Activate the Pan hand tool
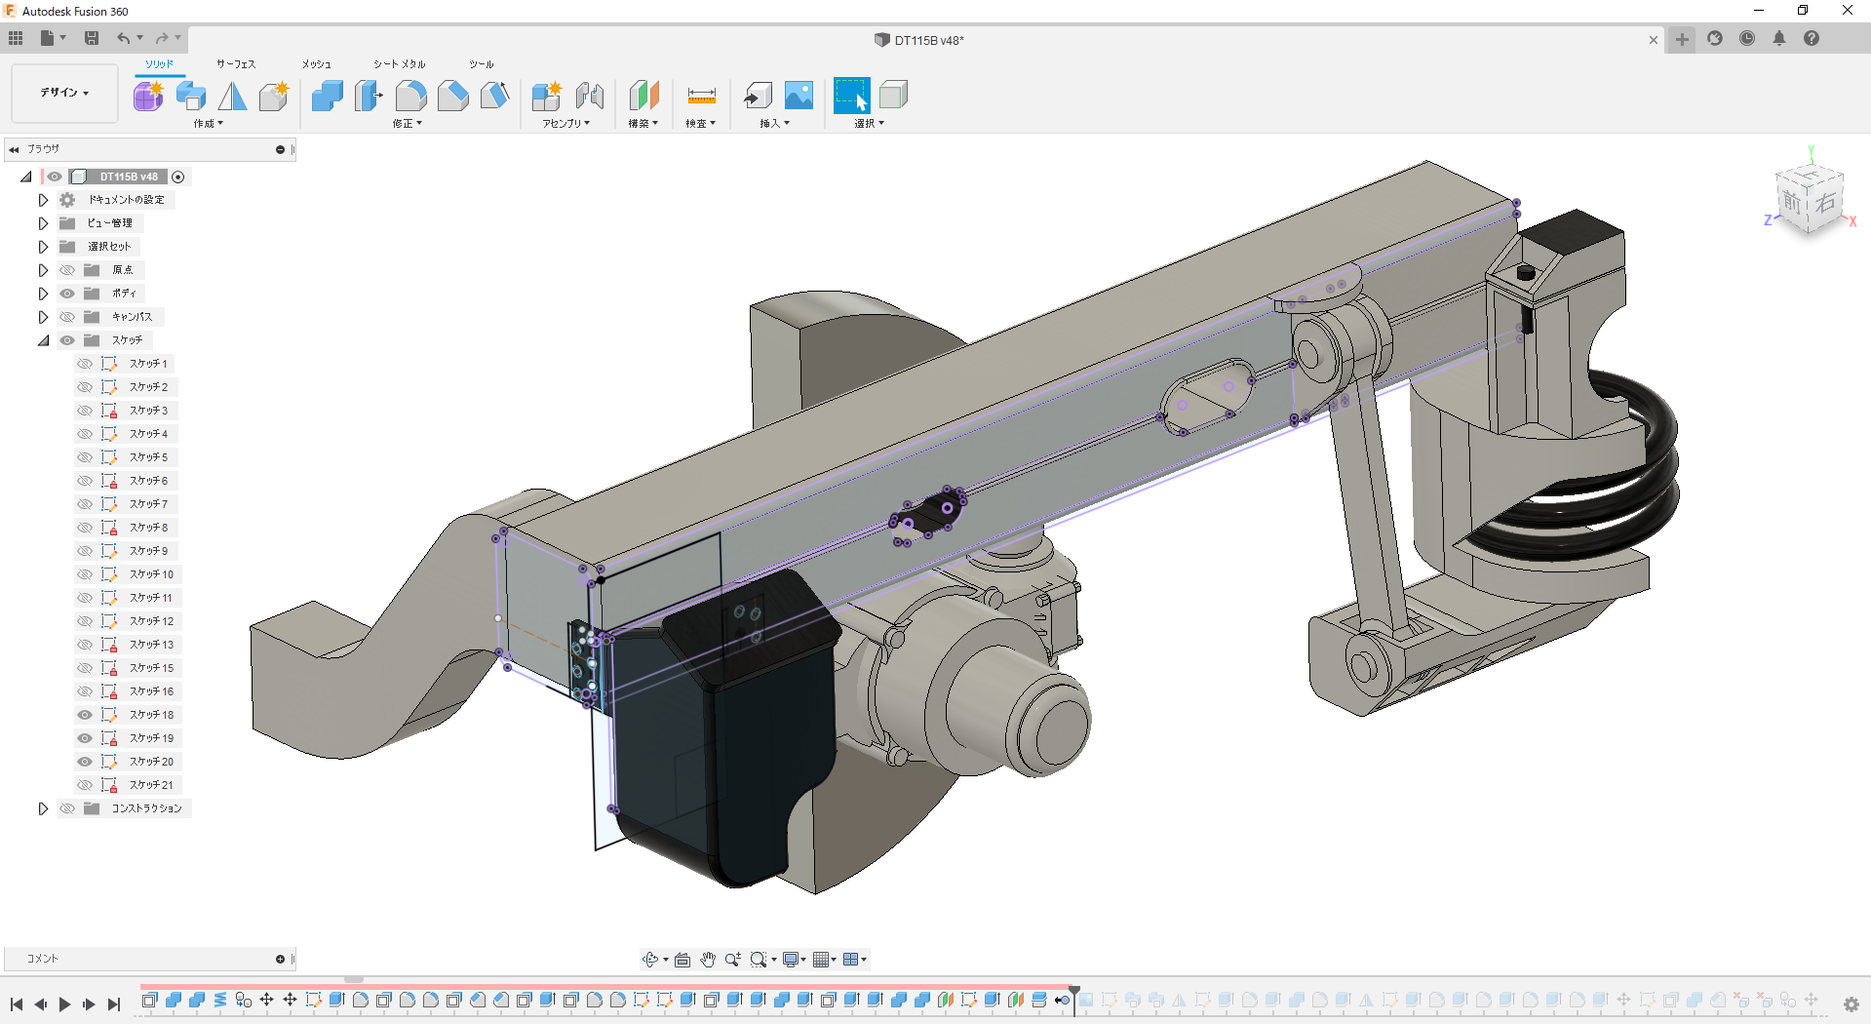This screenshot has height=1024, width=1871. [x=708, y=960]
